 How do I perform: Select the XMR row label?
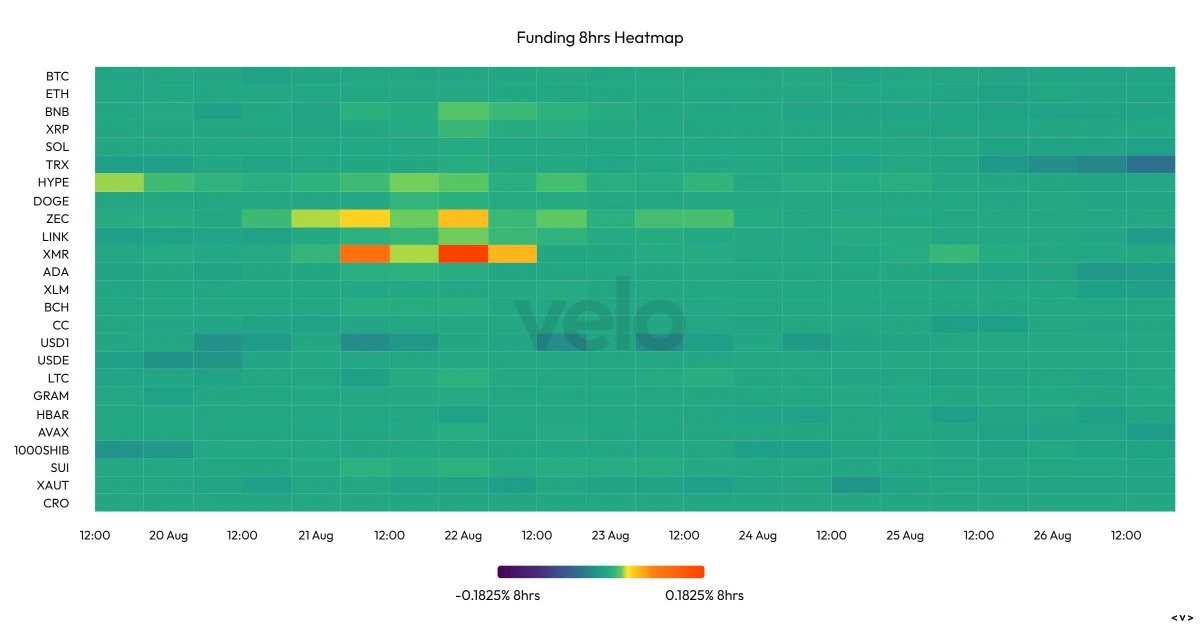(56, 254)
